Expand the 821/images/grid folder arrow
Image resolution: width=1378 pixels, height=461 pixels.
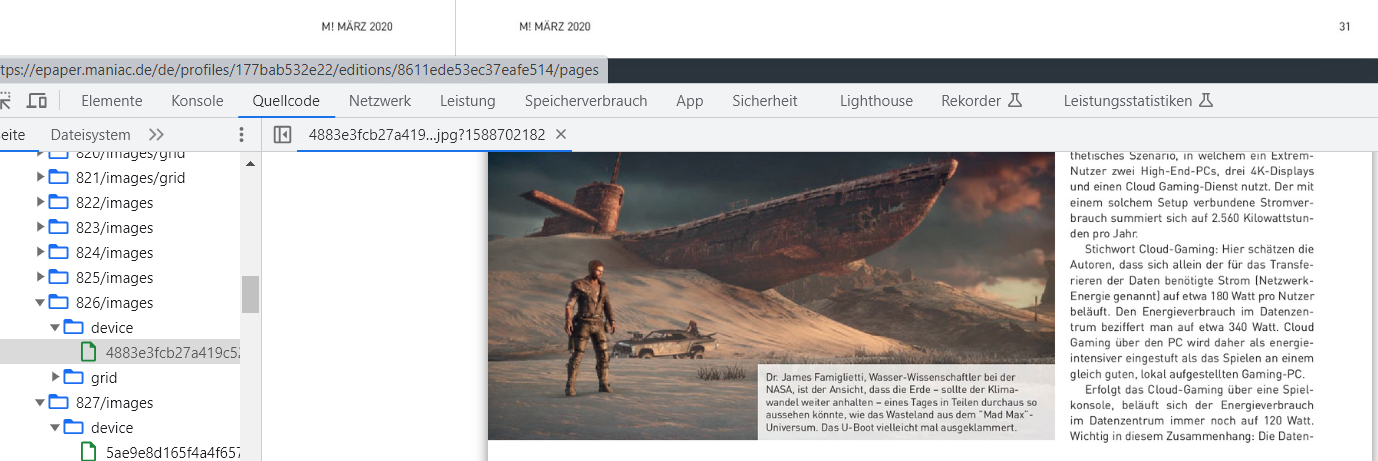[x=40, y=177]
